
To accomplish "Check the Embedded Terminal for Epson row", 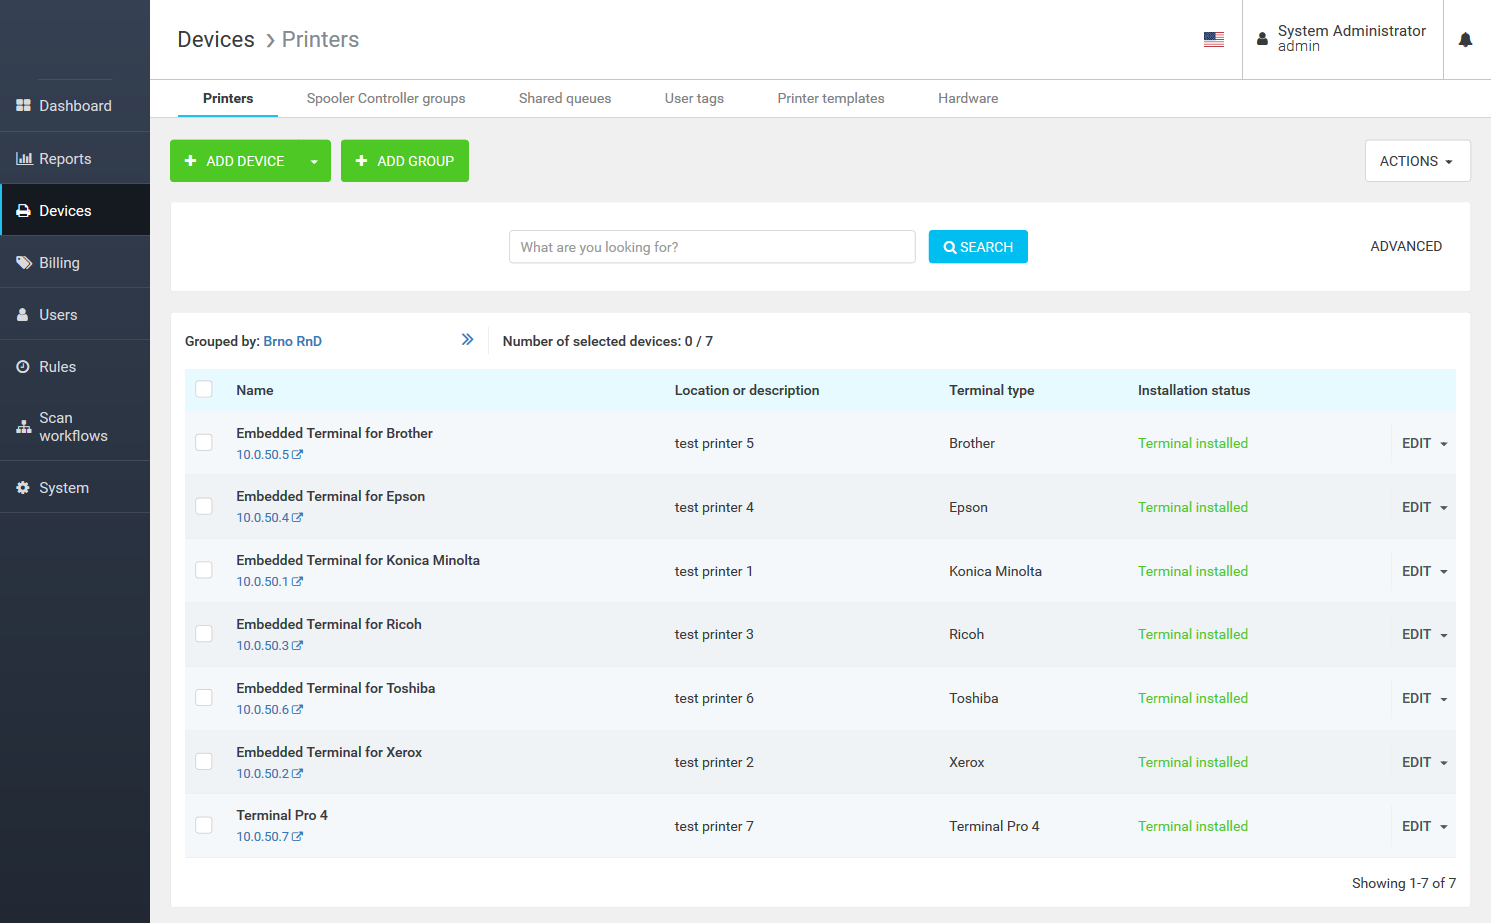I will [204, 507].
